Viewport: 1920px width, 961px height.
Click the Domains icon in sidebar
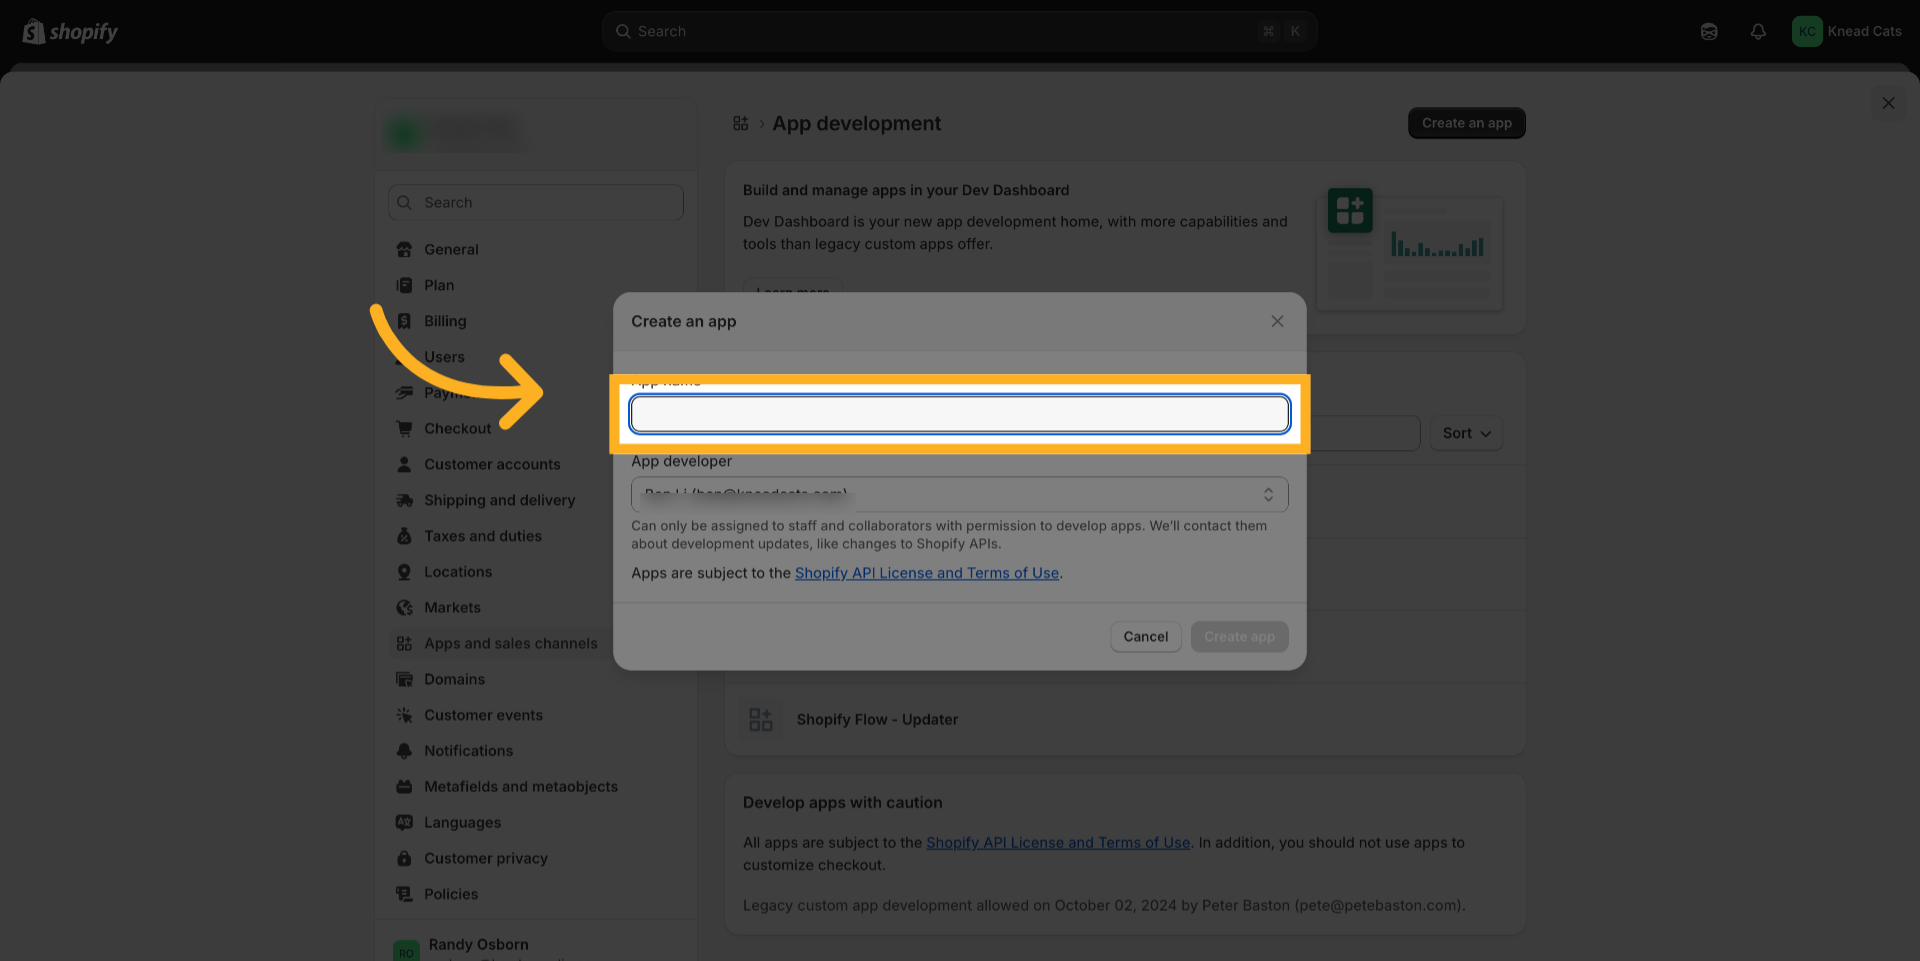click(x=404, y=679)
